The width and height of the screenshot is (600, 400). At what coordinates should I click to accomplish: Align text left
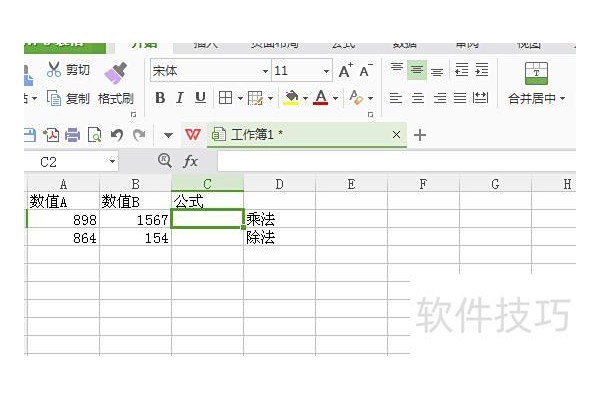(x=396, y=98)
